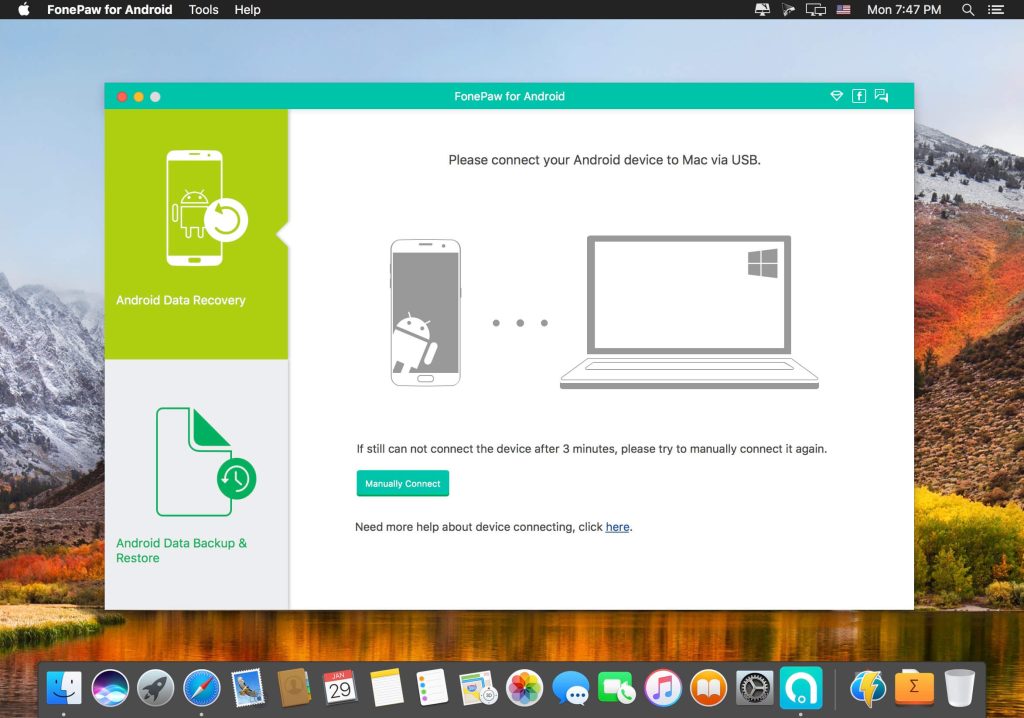Click the here link for connection help
The height and width of the screenshot is (718, 1024).
point(617,527)
